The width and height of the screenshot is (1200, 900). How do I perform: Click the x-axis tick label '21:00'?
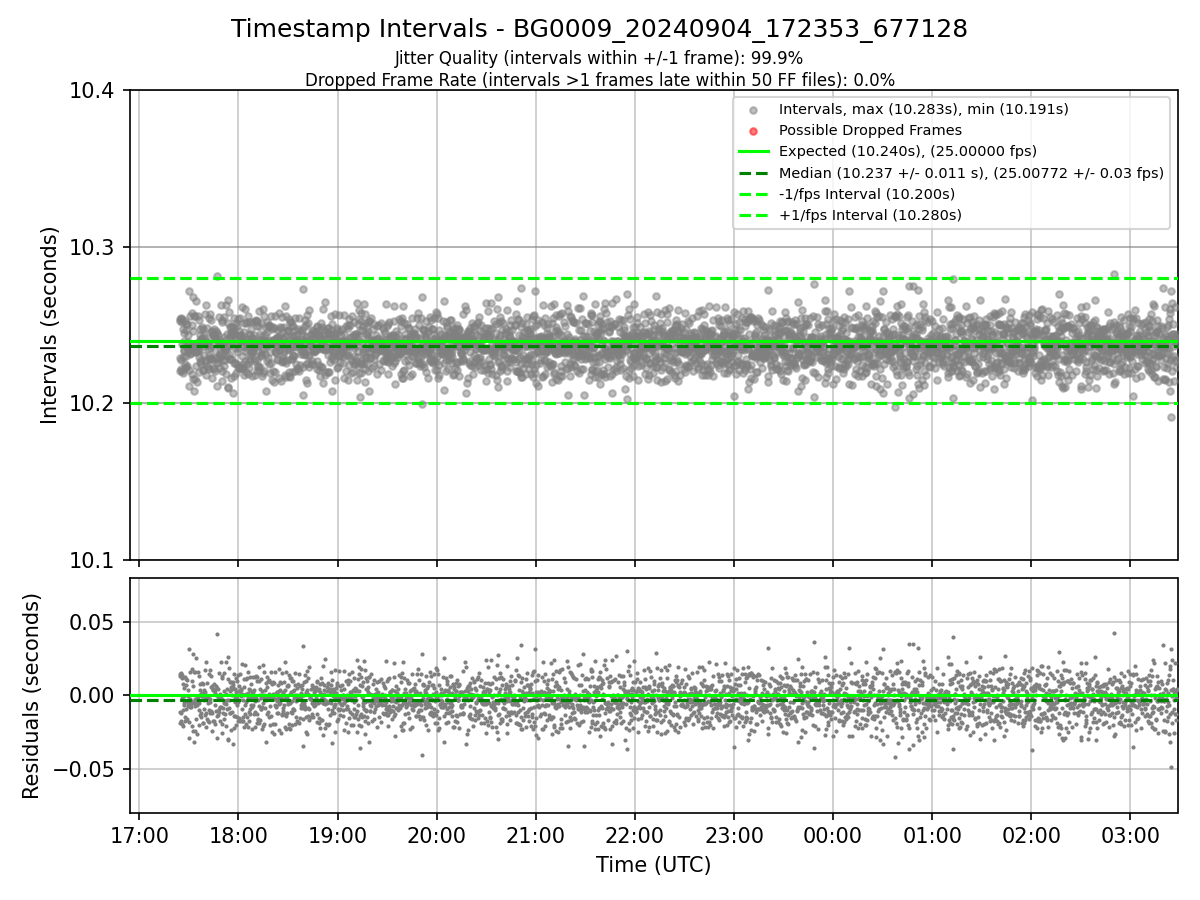pos(535,834)
